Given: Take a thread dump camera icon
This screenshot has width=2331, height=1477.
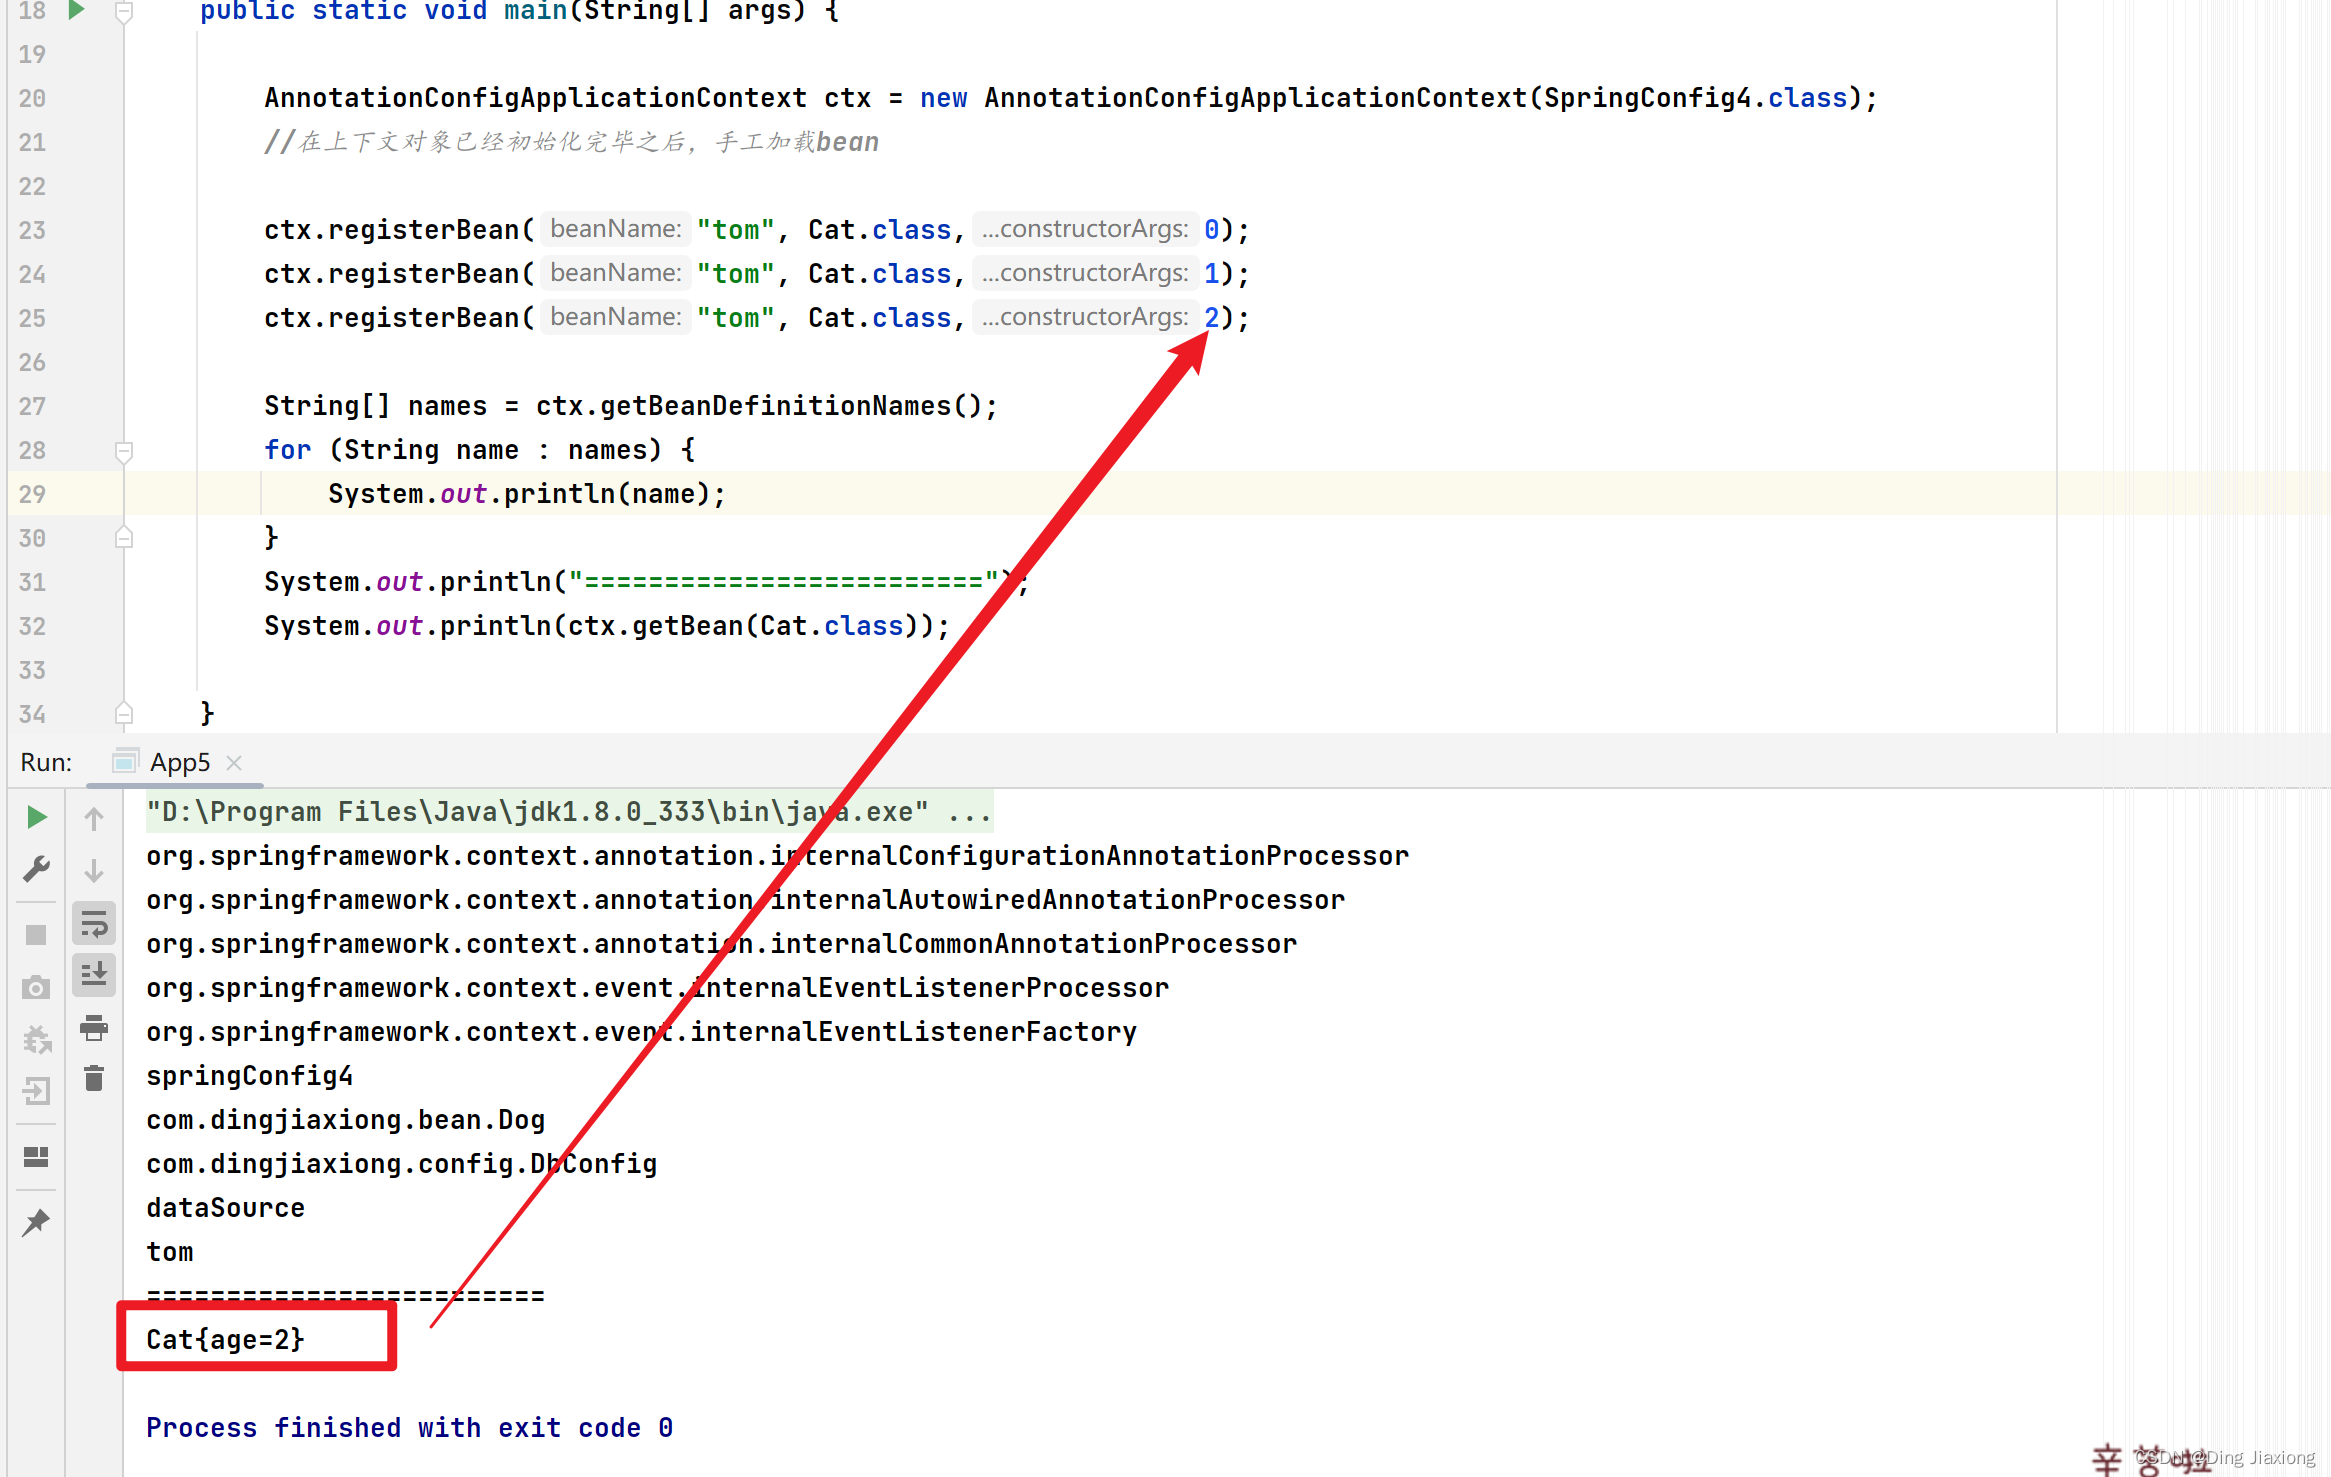Looking at the screenshot, I should point(36,987).
